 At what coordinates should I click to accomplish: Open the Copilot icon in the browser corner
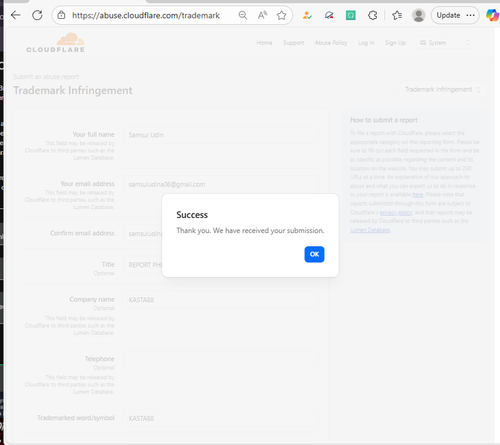coord(493,15)
